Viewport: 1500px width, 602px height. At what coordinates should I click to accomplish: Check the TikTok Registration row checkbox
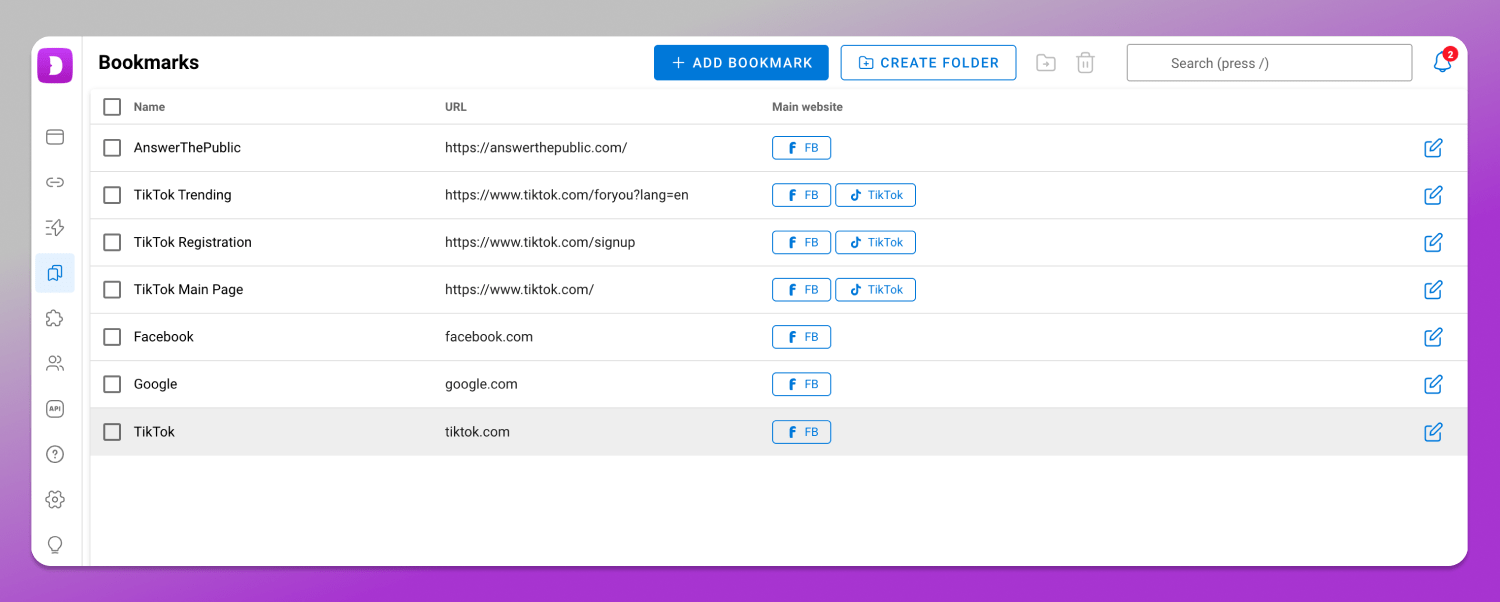tap(112, 242)
